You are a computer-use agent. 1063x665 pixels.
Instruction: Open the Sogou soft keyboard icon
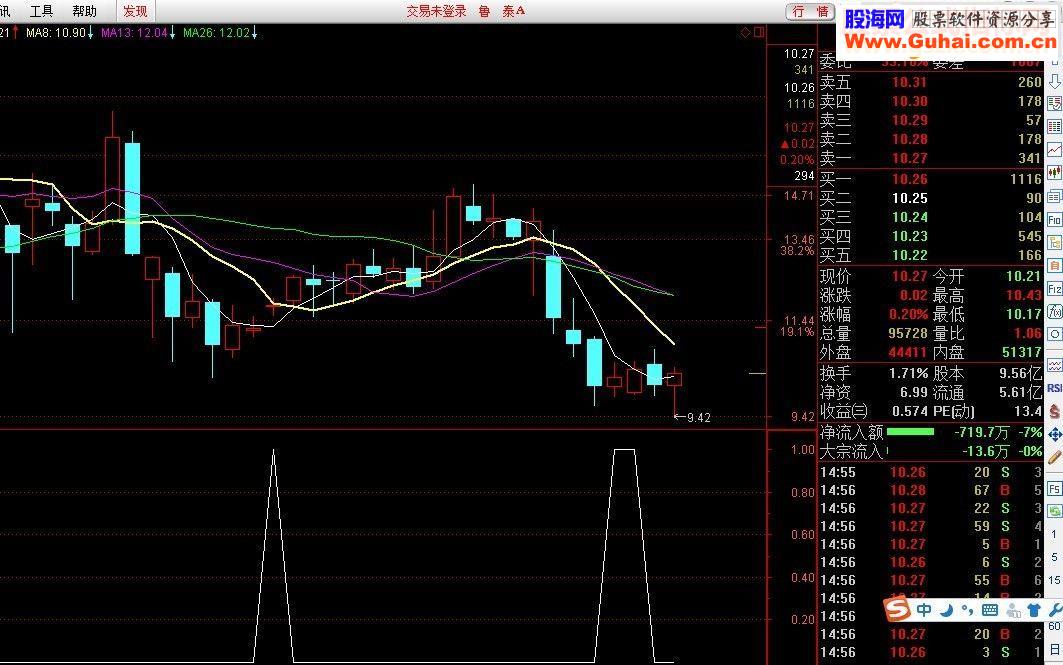pos(990,610)
